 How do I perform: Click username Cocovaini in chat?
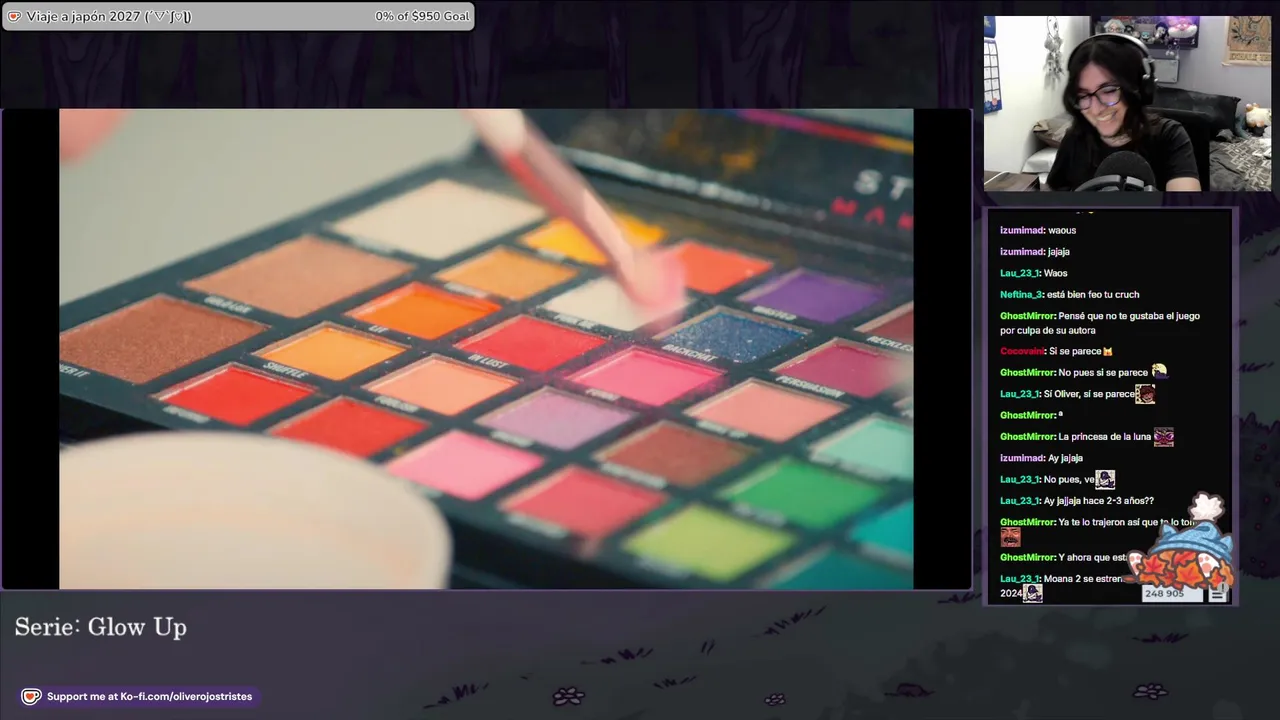point(1022,351)
